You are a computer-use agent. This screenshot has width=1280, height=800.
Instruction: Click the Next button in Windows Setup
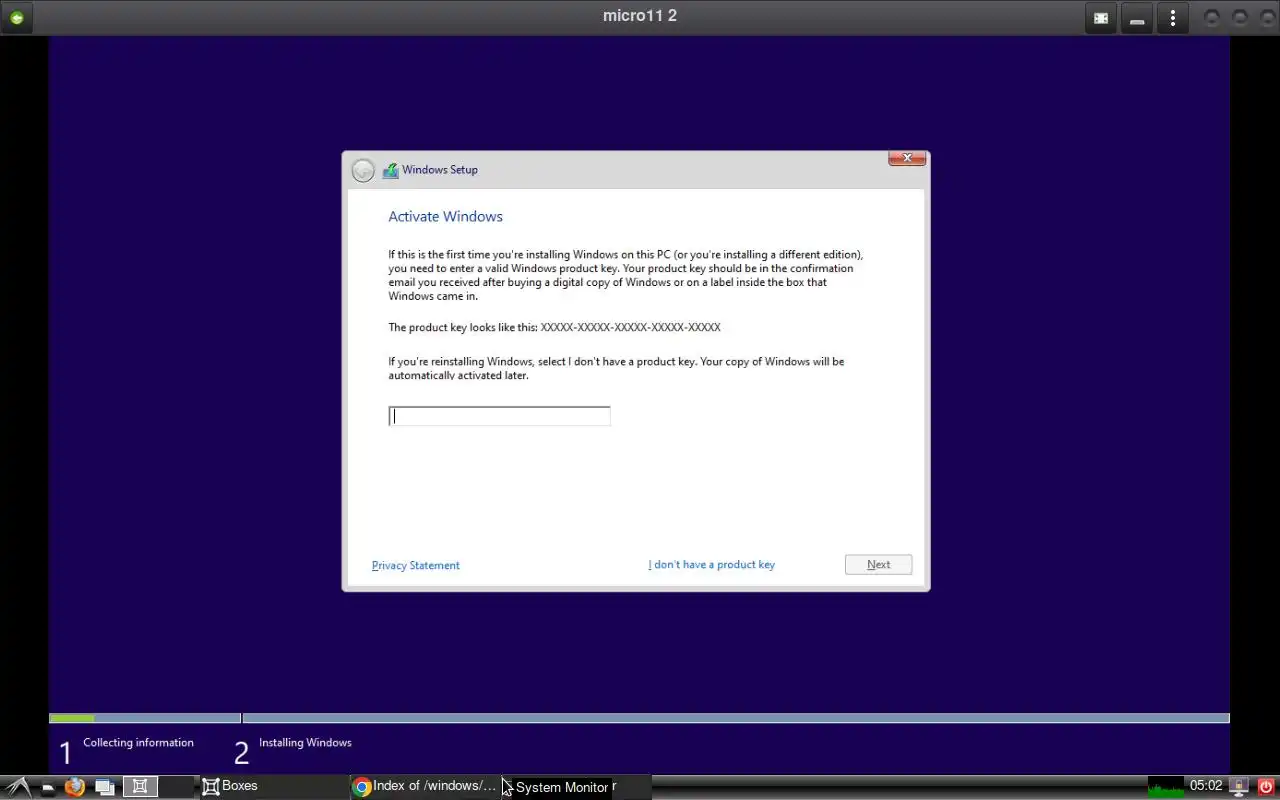point(878,564)
